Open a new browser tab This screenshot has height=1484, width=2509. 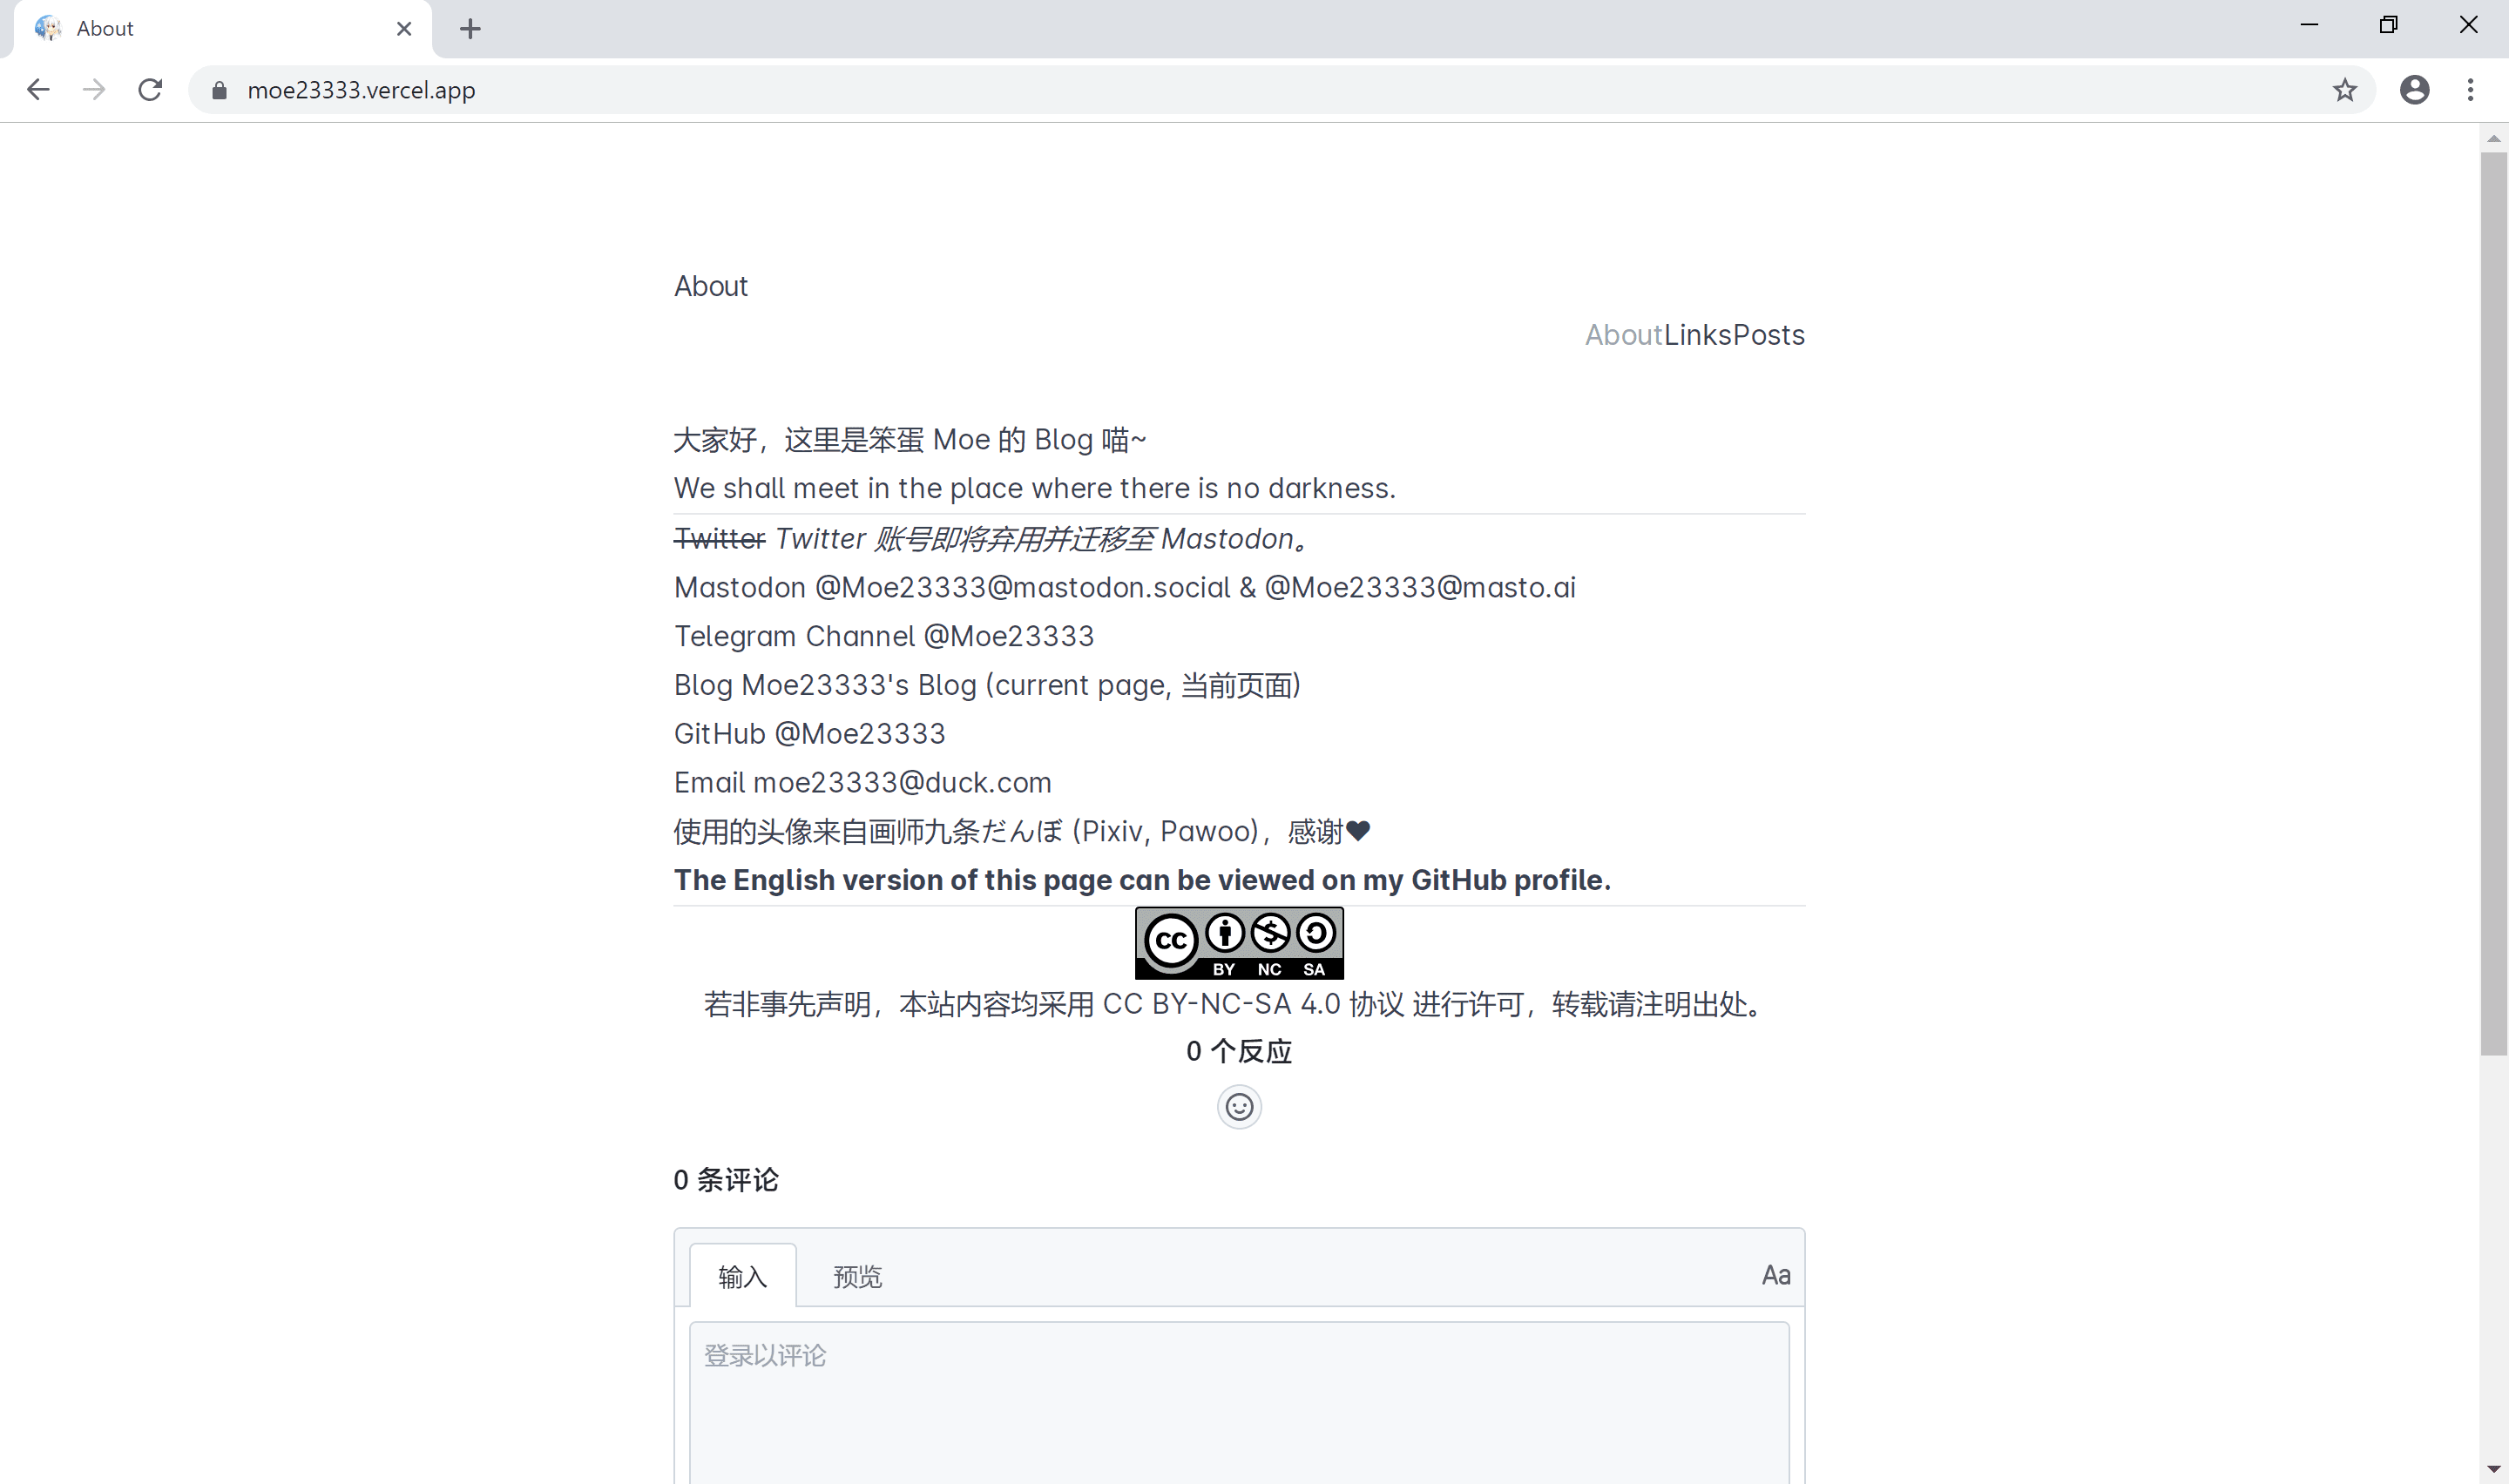coord(470,28)
